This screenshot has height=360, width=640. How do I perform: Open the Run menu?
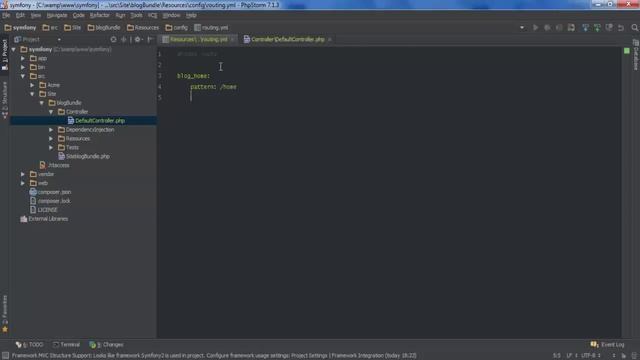(120, 16)
